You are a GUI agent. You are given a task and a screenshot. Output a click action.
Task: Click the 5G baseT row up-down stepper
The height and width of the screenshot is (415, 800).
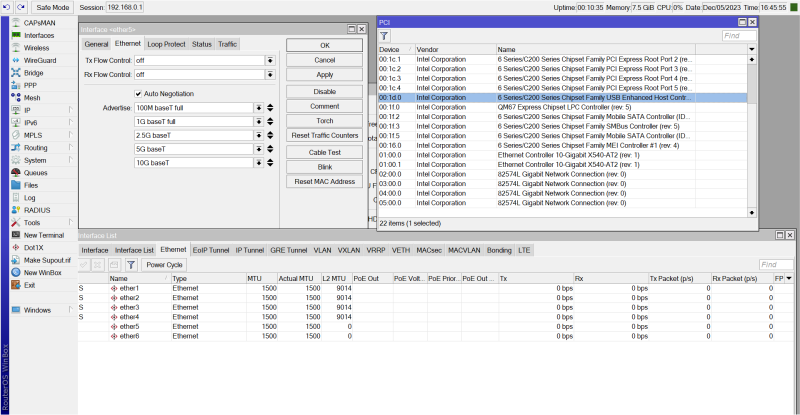point(270,149)
